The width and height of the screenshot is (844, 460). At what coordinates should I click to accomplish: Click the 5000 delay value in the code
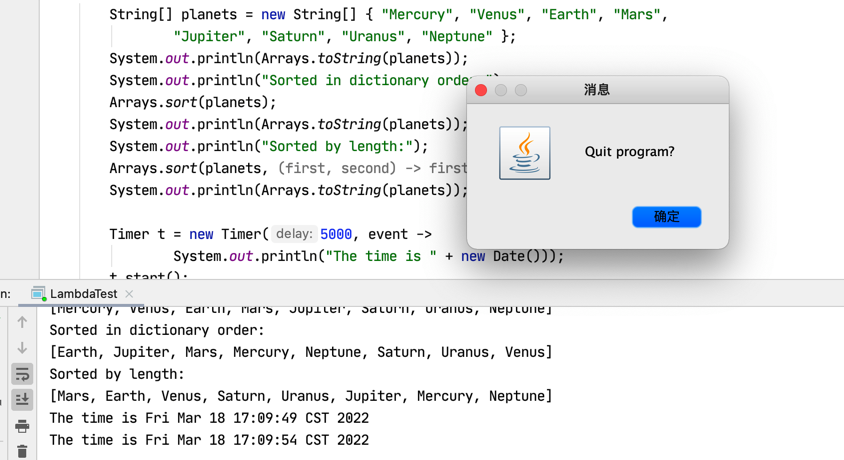pyautogui.click(x=336, y=234)
